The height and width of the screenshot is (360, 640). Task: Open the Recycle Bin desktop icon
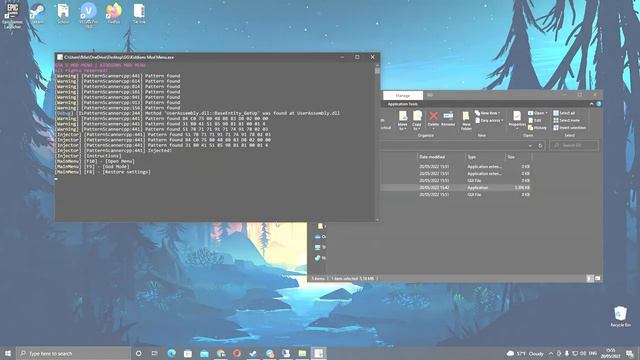(620, 316)
